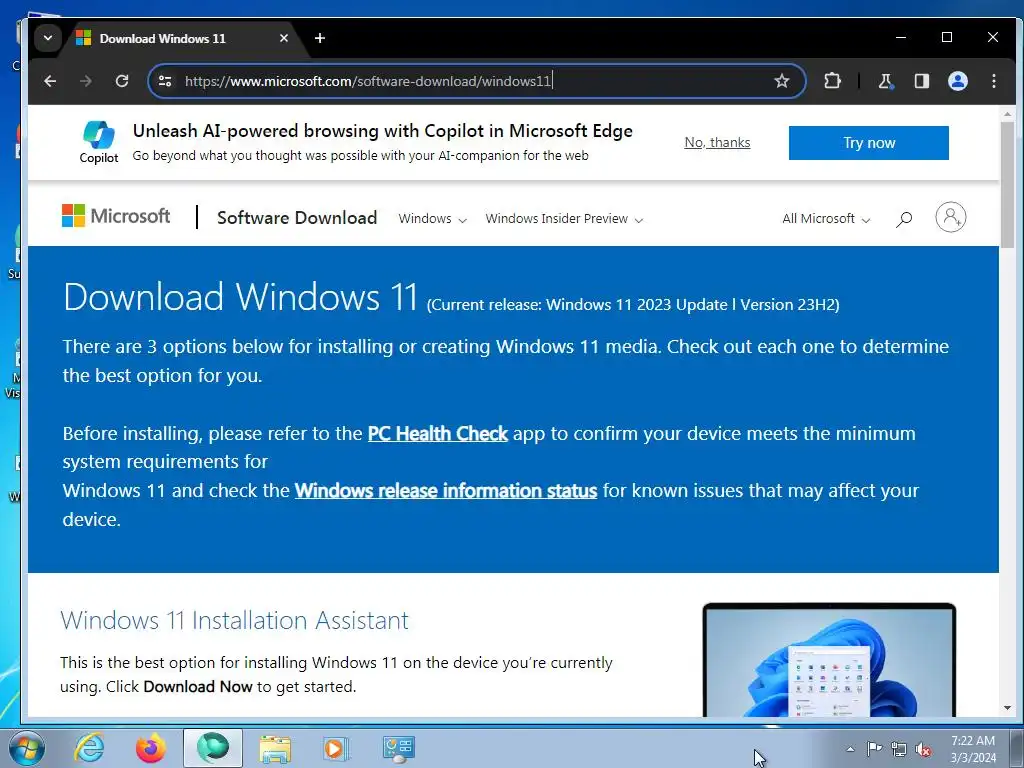
Task: Expand the Windows menu
Action: tap(432, 219)
